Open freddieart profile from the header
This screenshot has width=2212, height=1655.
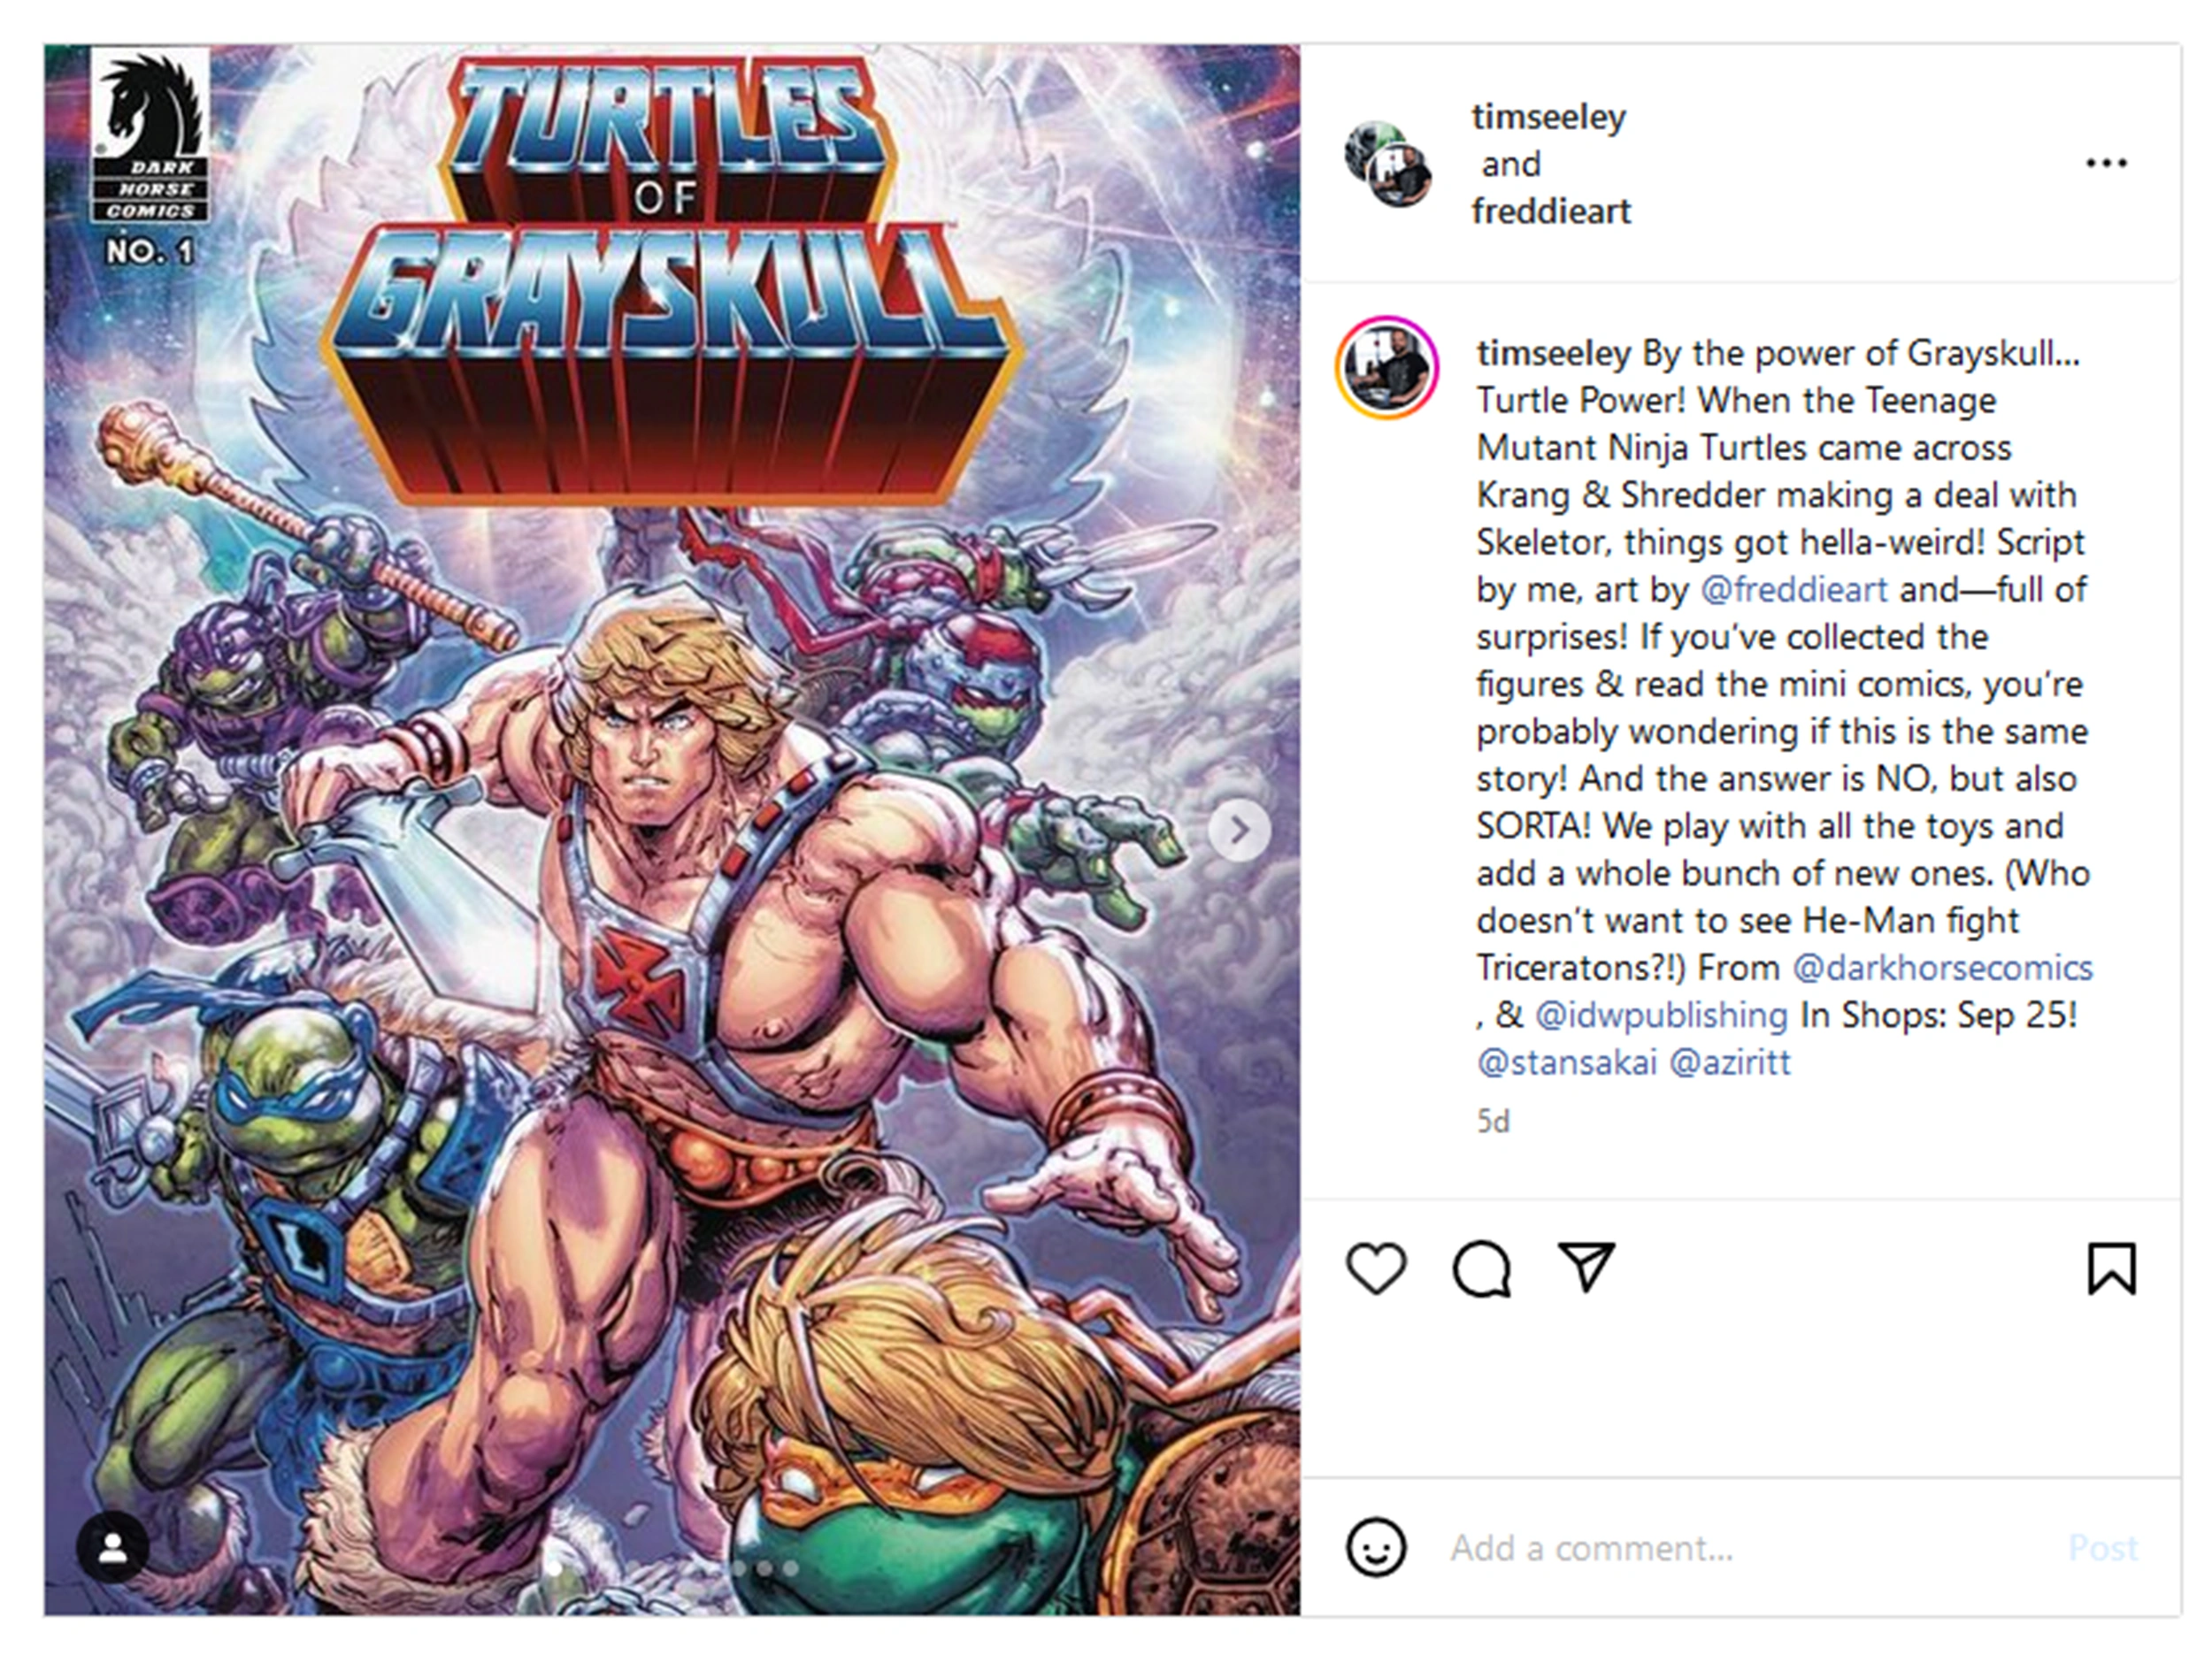point(1551,211)
